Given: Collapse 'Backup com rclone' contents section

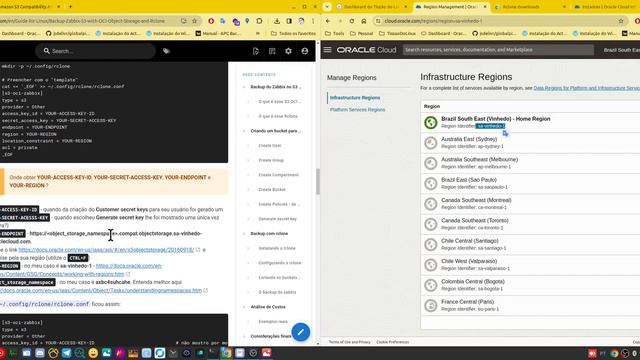Looking at the screenshot, I should pyautogui.click(x=244, y=233).
